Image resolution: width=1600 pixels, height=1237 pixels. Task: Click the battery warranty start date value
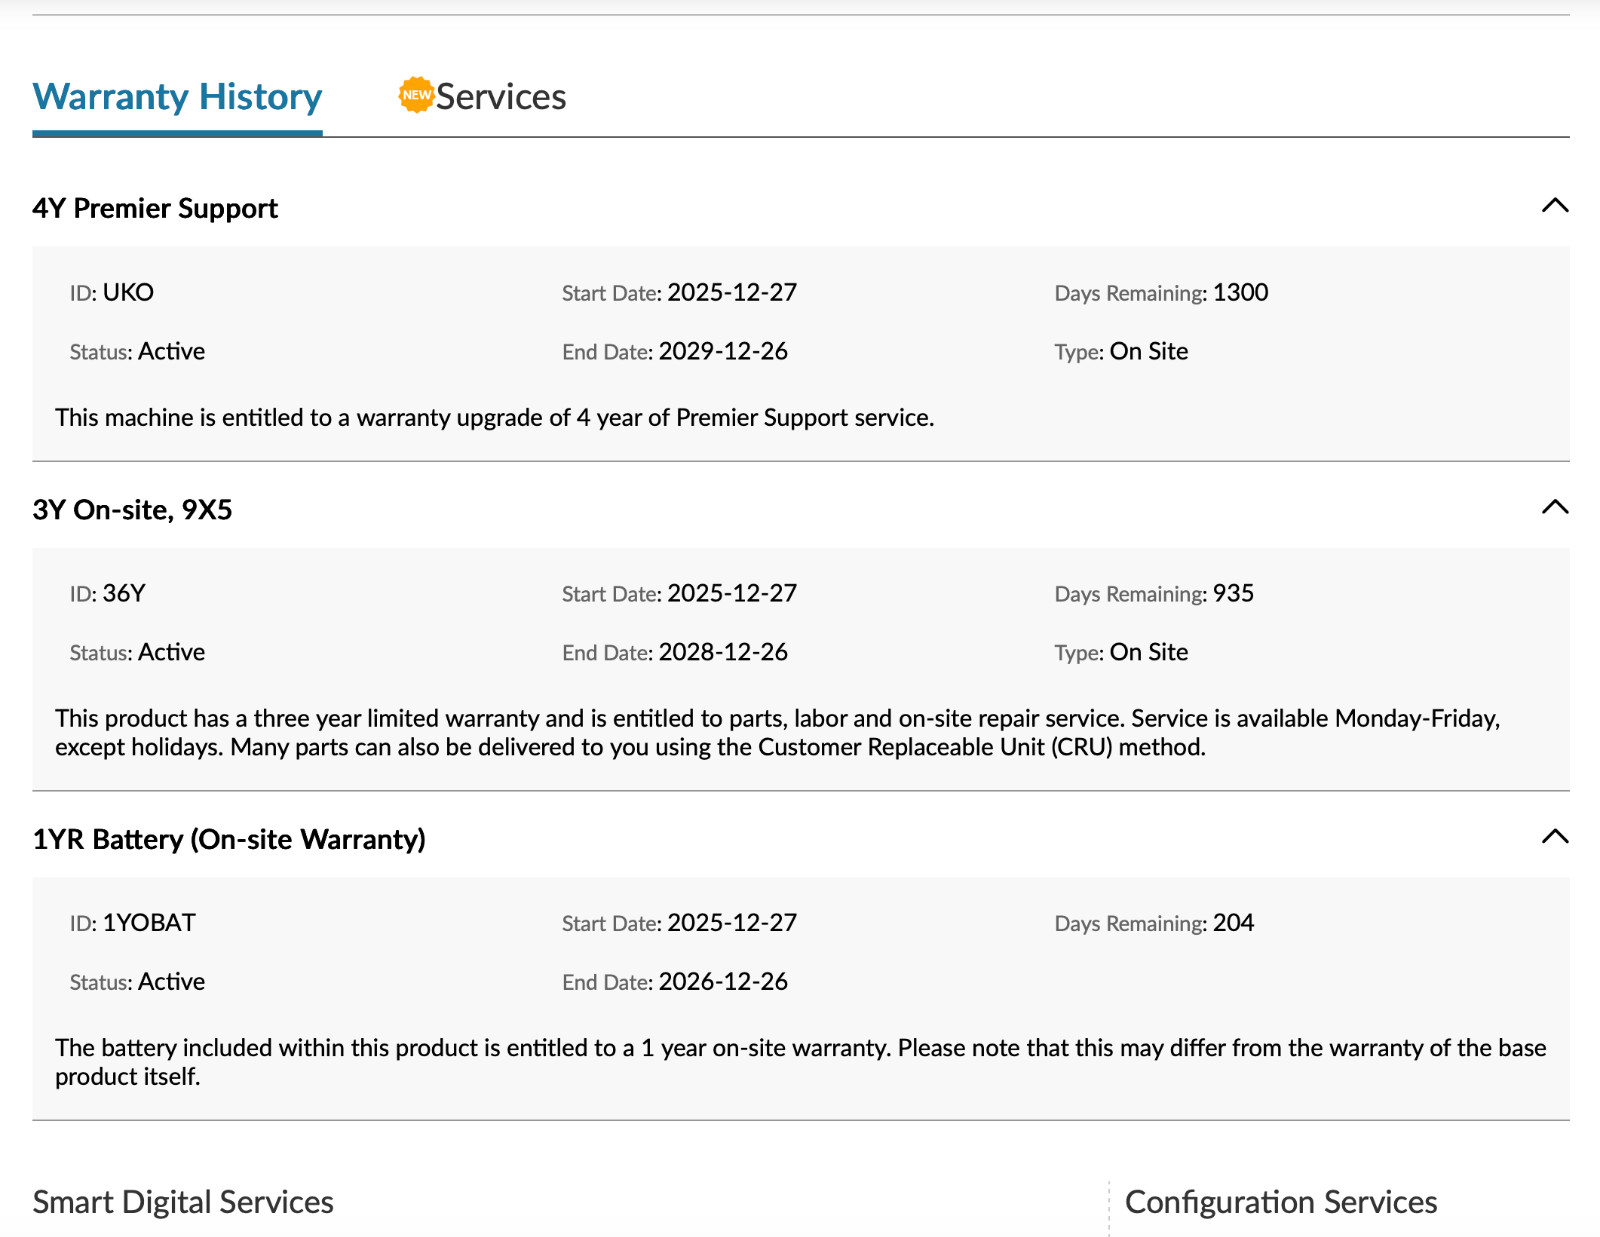pos(732,922)
